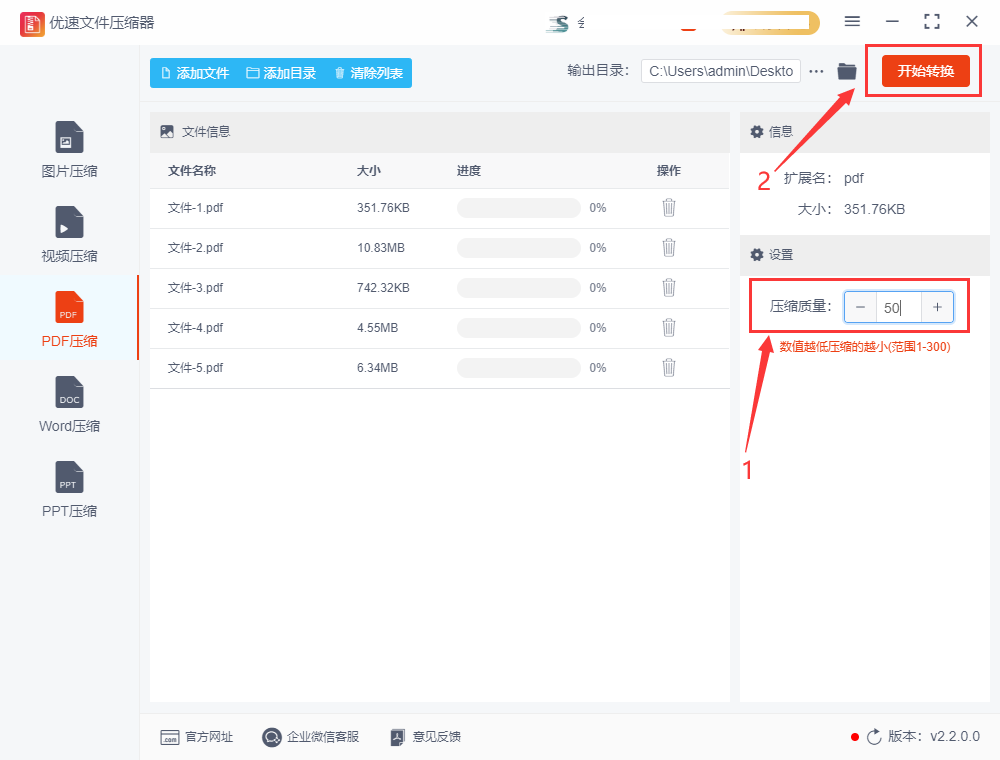The image size is (1000, 760).
Task: Decrease compression quality with minus button
Action: (860, 307)
